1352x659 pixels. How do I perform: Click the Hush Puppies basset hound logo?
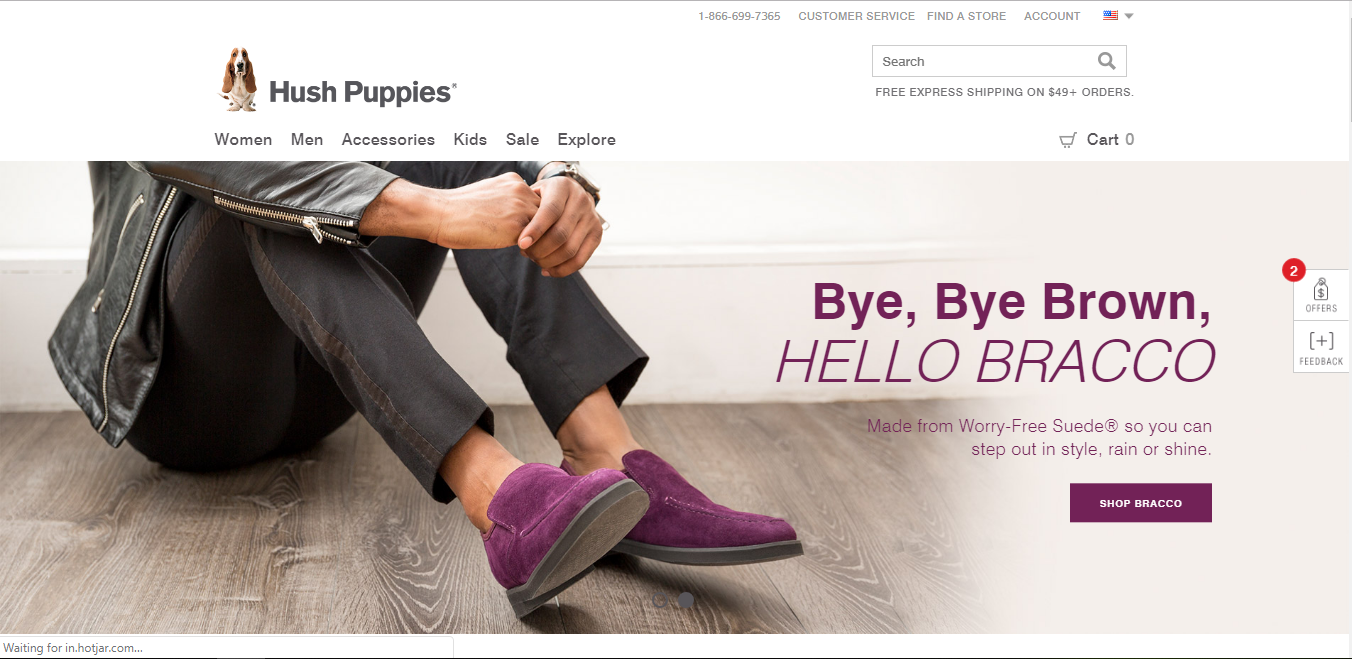tap(238, 80)
